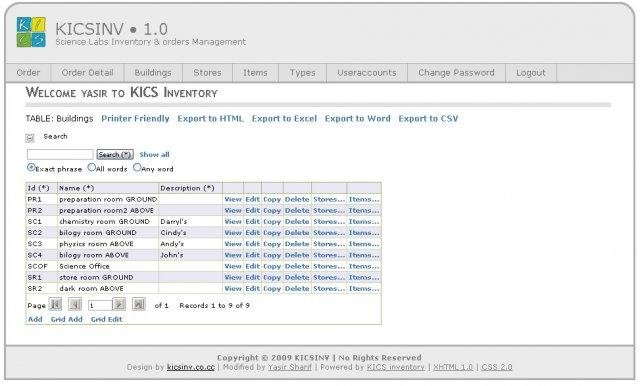640x386 pixels.
Task: Copy the SC3 physics room record
Action: click(272, 244)
